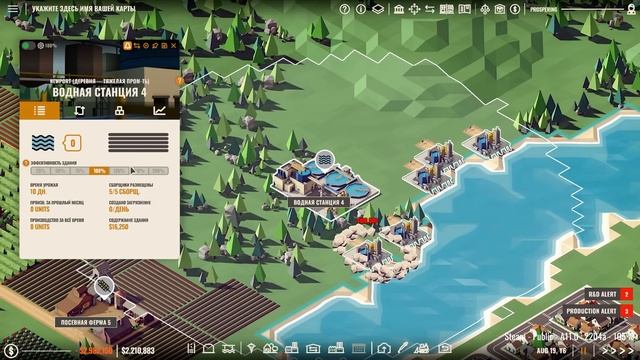The height and width of the screenshot is (360, 640).
Task: Open the player profile icon at top right
Action: click(631, 9)
